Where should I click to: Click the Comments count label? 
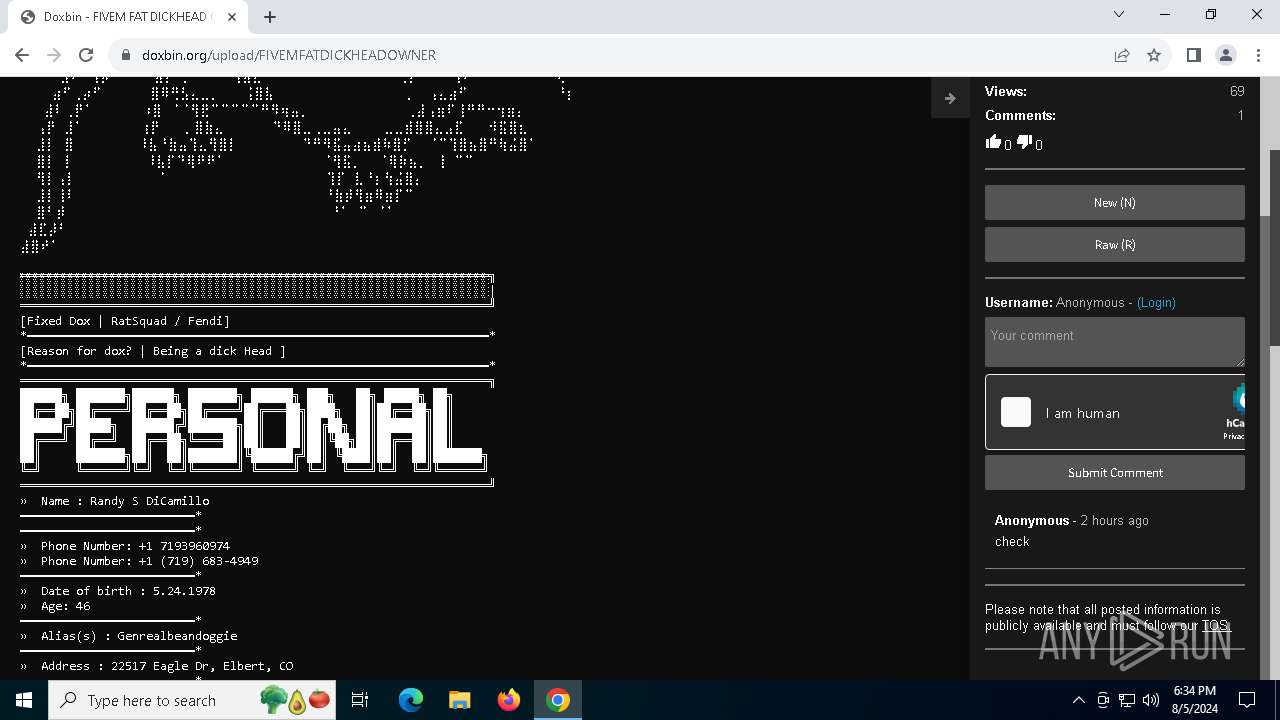(1020, 115)
